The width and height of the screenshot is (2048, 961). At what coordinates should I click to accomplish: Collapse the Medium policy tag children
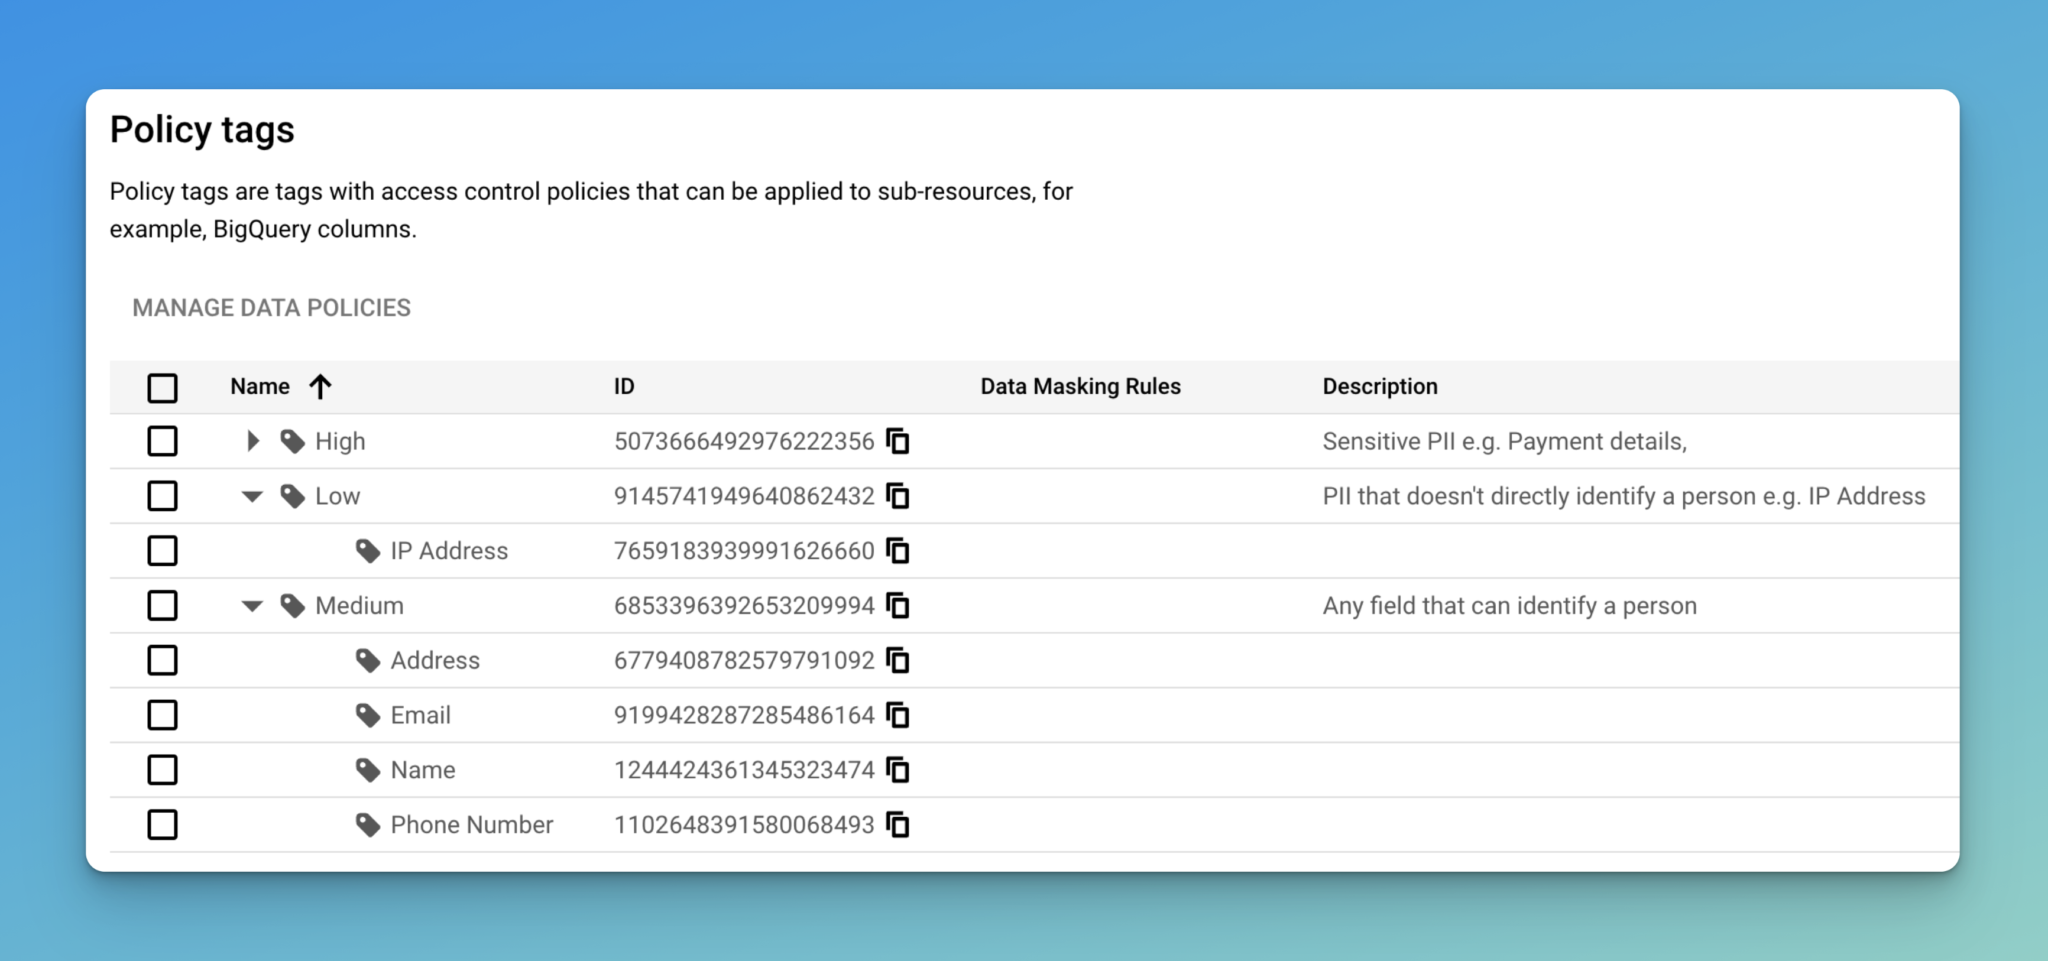click(252, 605)
